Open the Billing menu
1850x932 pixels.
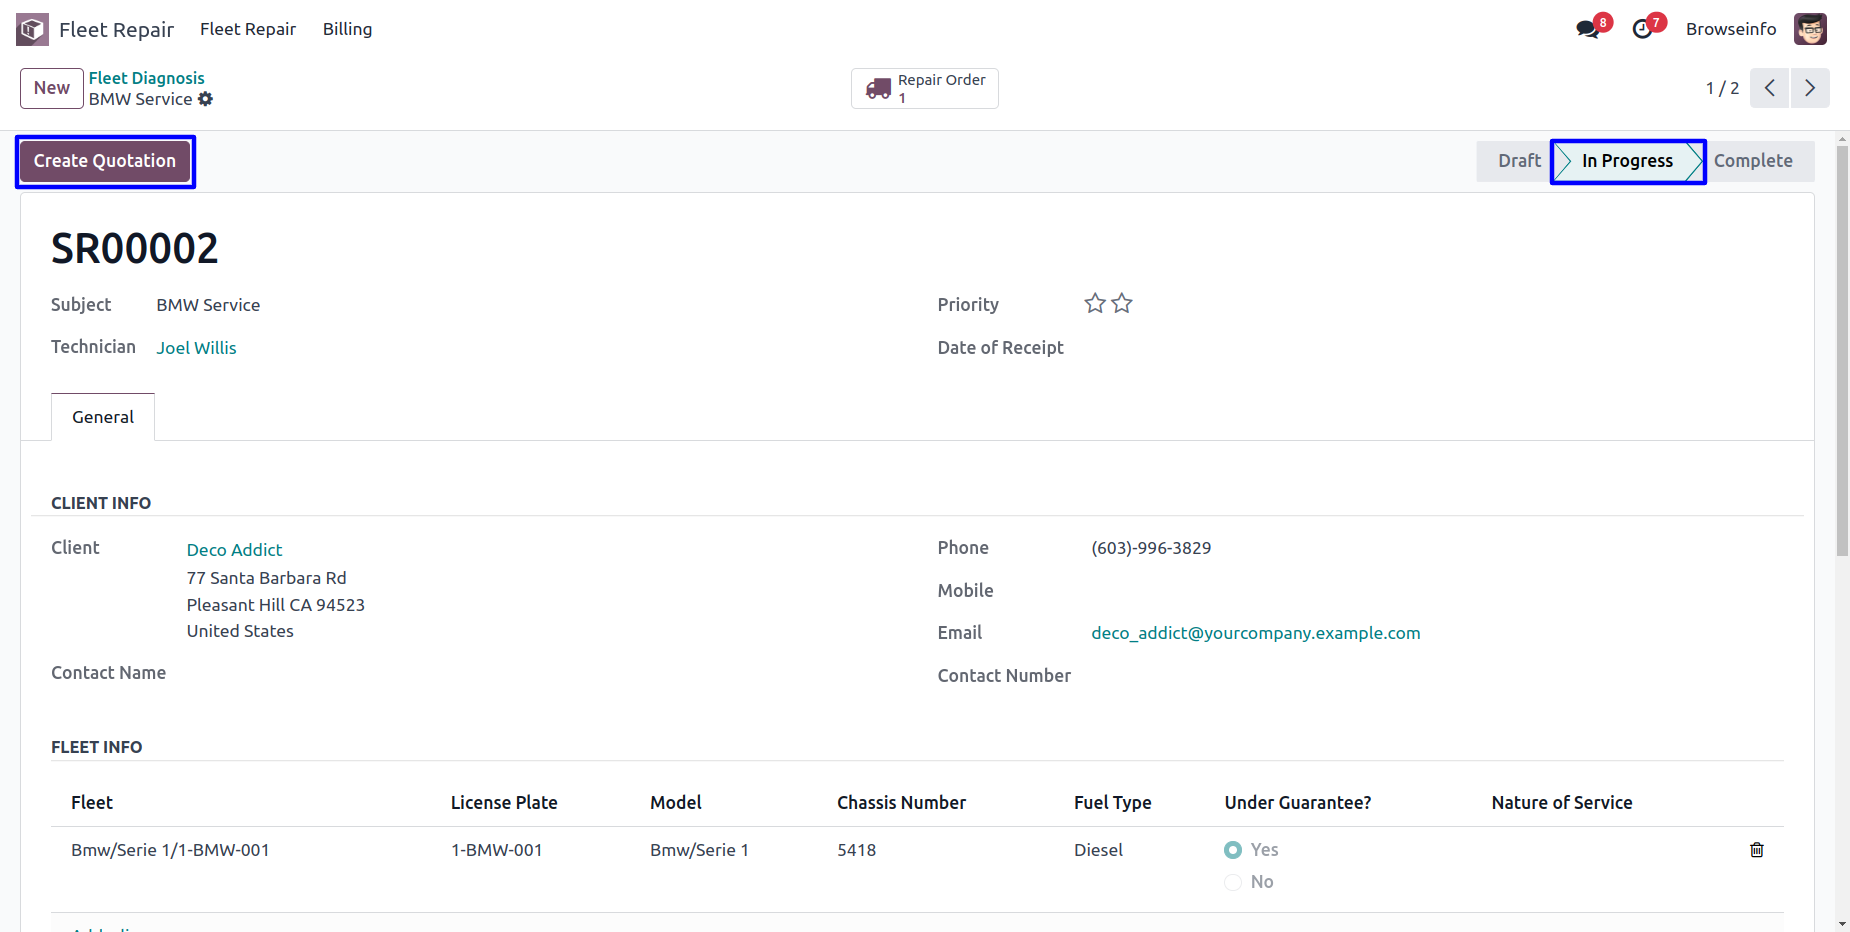coord(347,29)
